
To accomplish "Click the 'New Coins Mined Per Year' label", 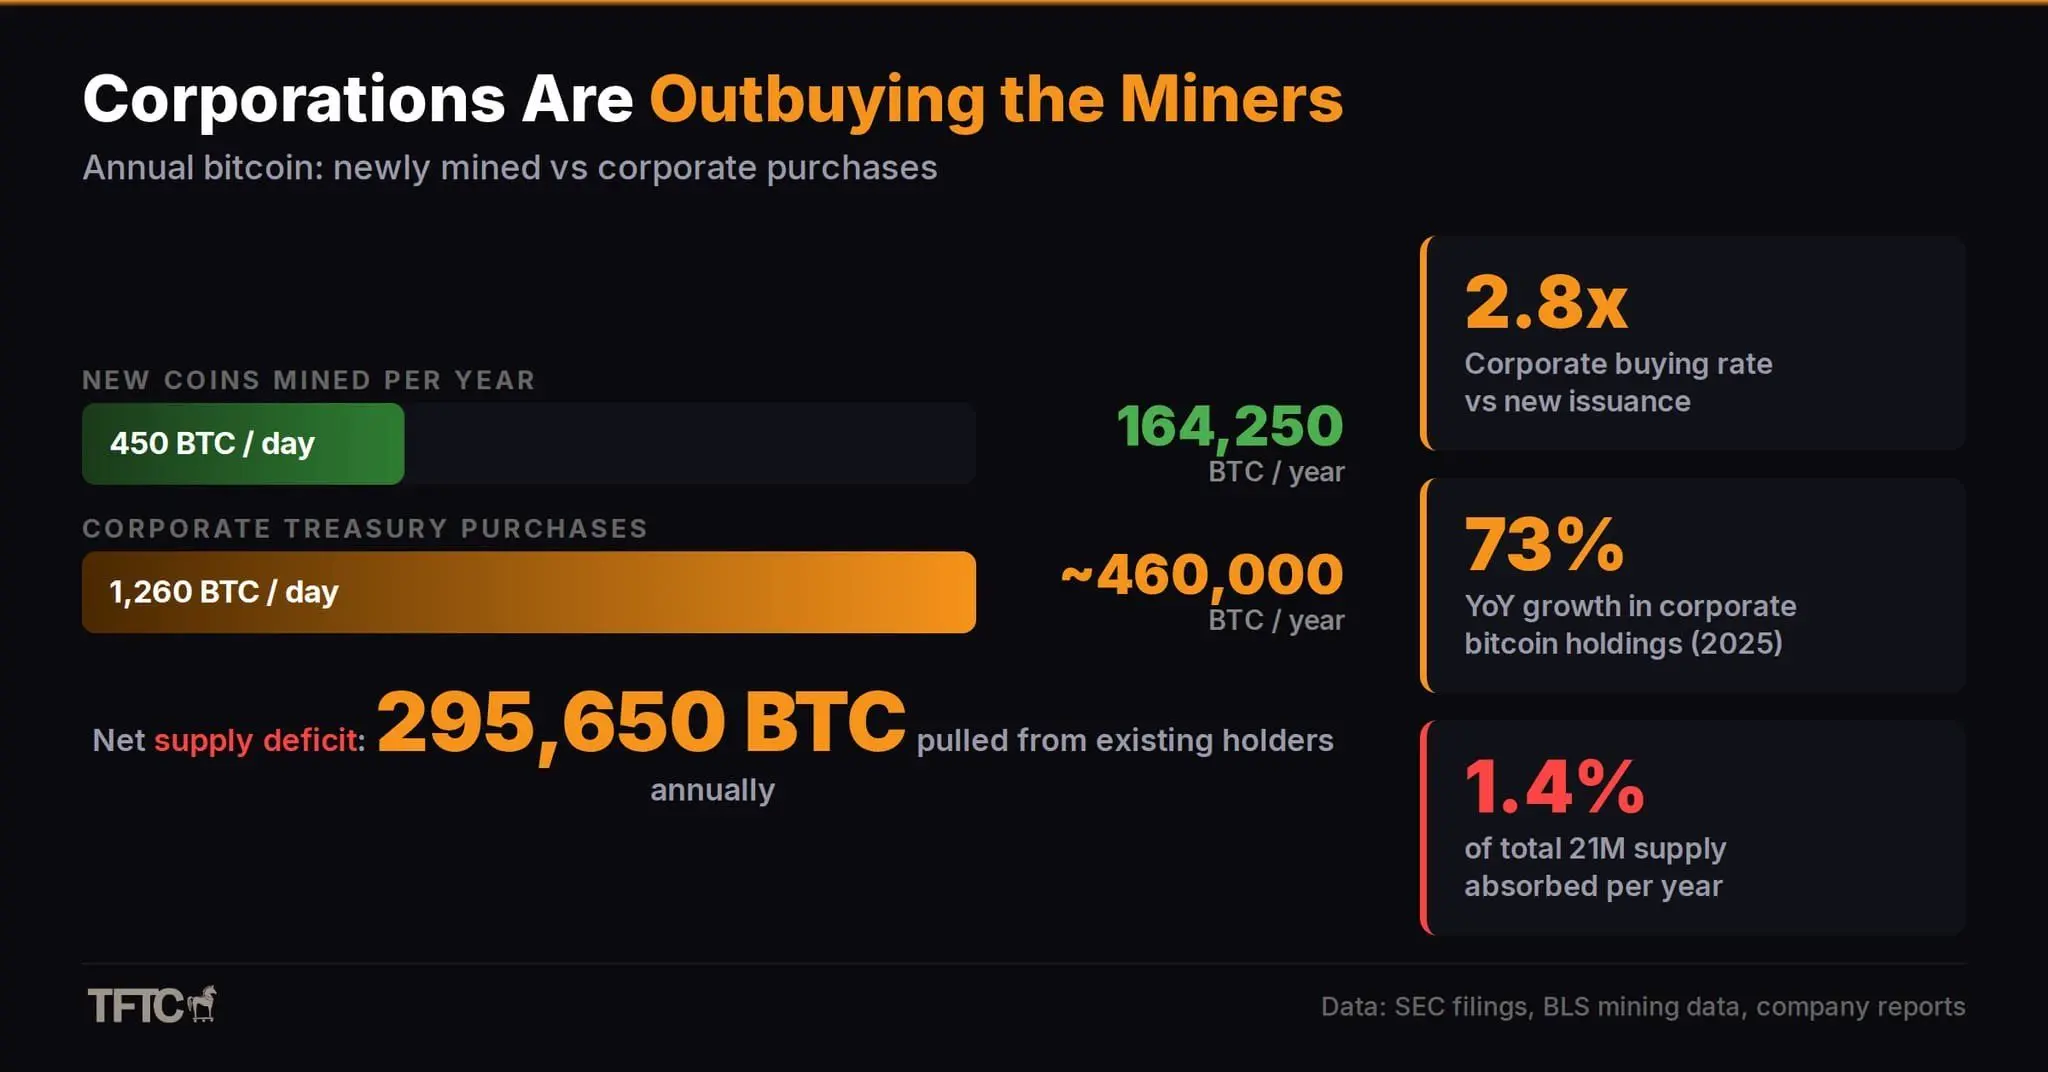I will coord(308,380).
